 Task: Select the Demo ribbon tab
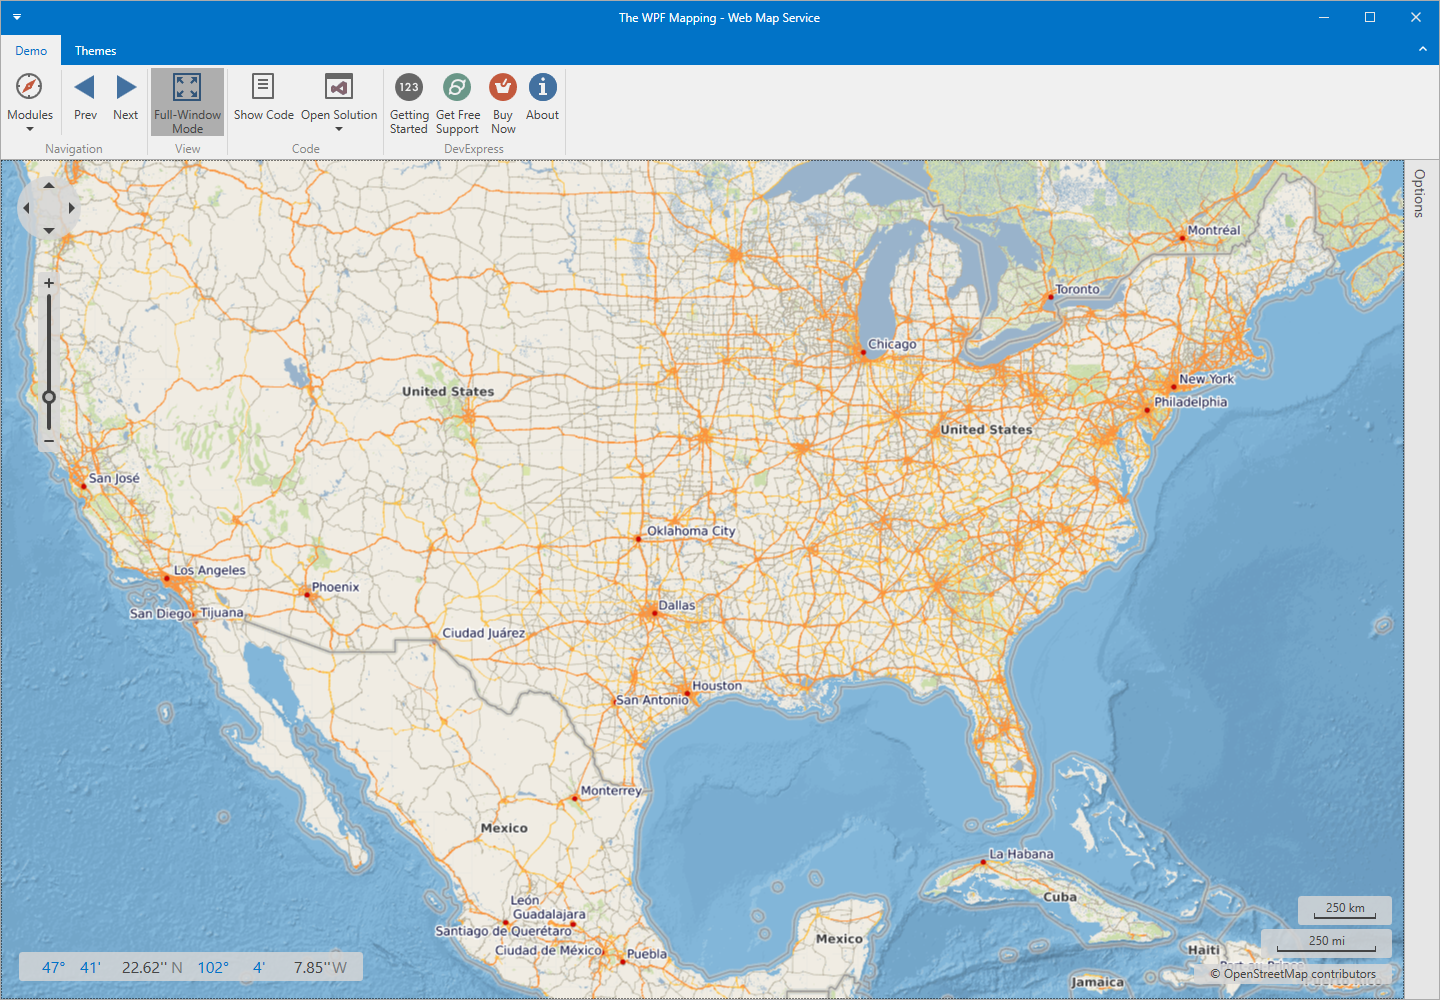pyautogui.click(x=31, y=51)
